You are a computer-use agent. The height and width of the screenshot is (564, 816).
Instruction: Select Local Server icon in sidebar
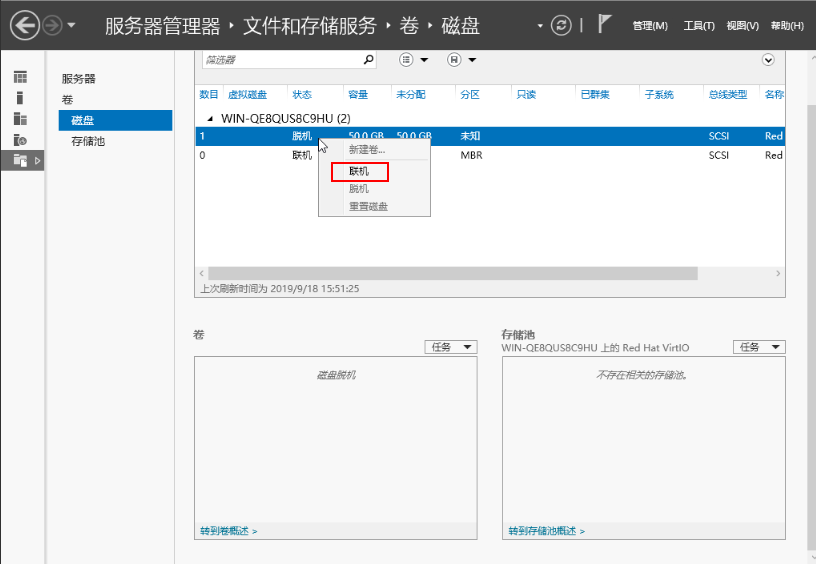tap(20, 98)
